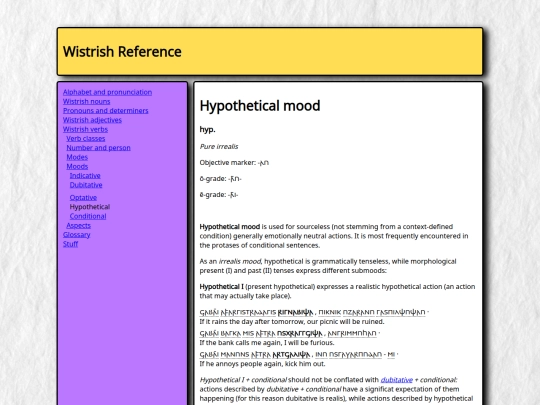
Task: Select the Indicative mood link
Action: [85, 176]
